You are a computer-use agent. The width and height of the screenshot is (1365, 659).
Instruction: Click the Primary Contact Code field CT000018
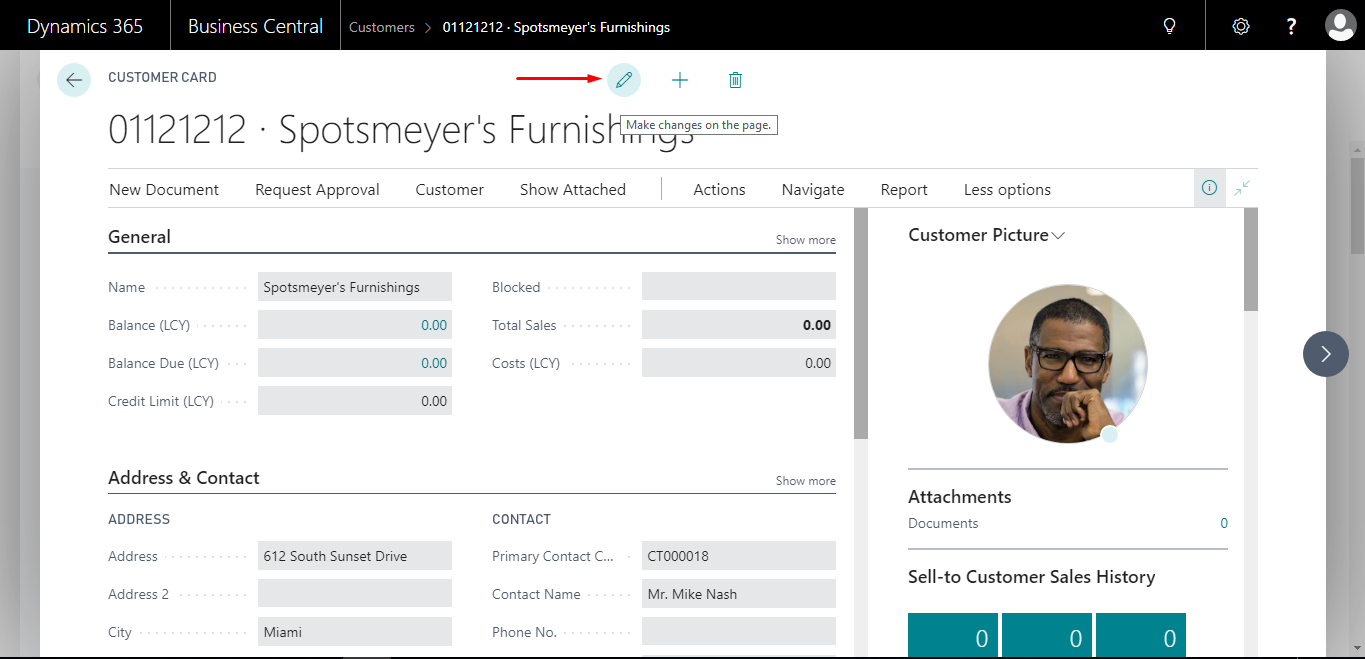tap(739, 556)
